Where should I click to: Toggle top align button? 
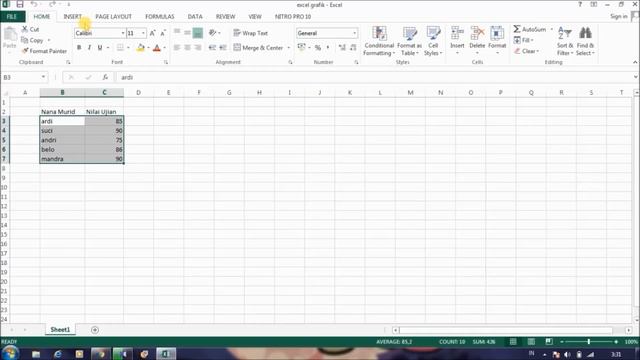click(x=177, y=33)
